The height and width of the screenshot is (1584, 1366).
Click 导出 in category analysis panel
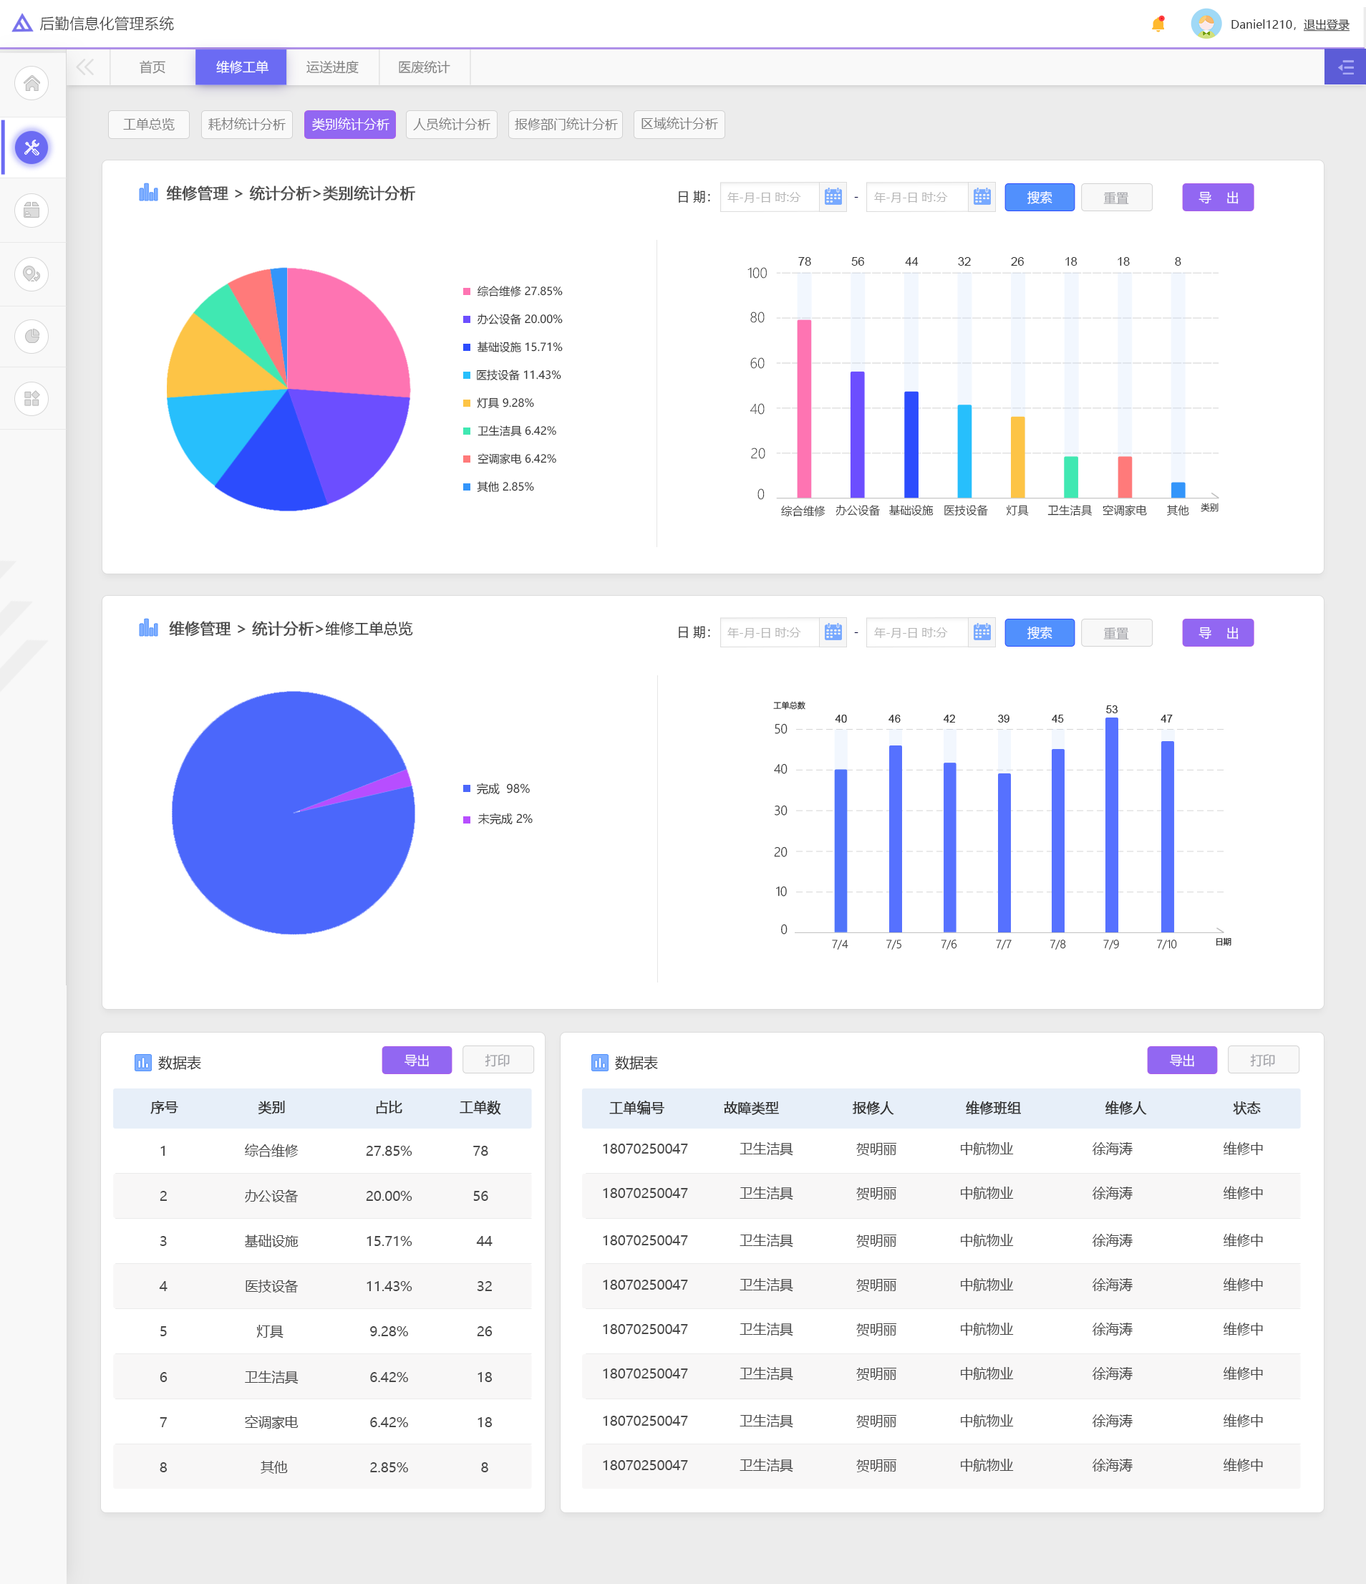click(1218, 197)
